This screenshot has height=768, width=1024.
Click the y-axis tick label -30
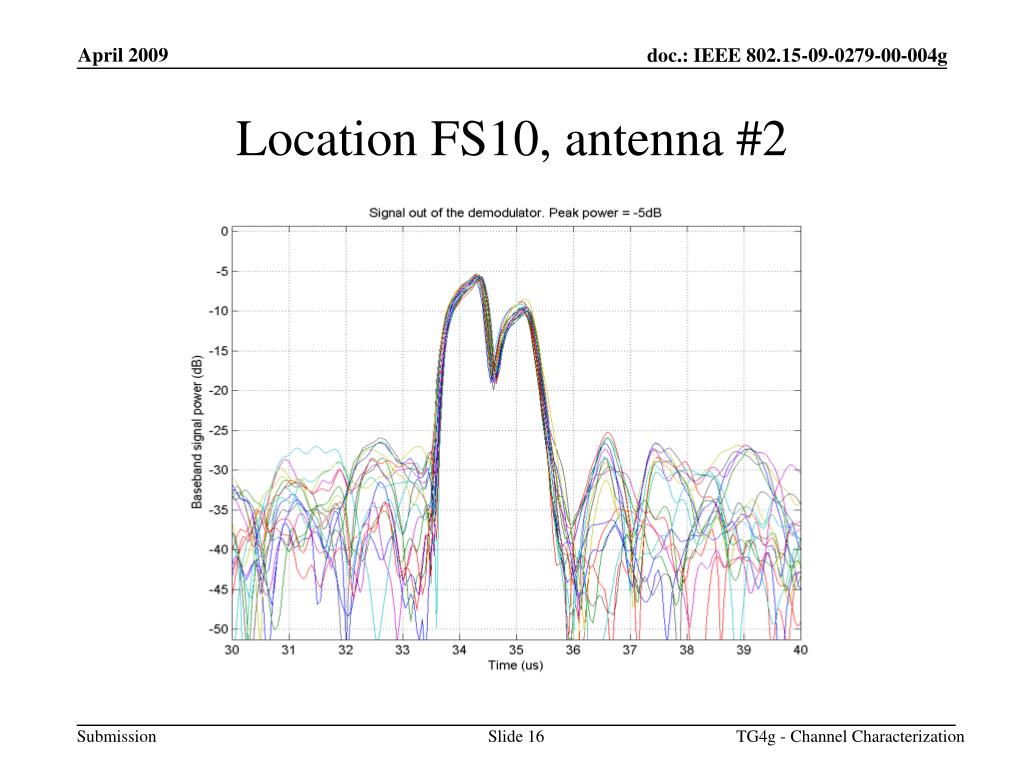pyautogui.click(x=219, y=470)
